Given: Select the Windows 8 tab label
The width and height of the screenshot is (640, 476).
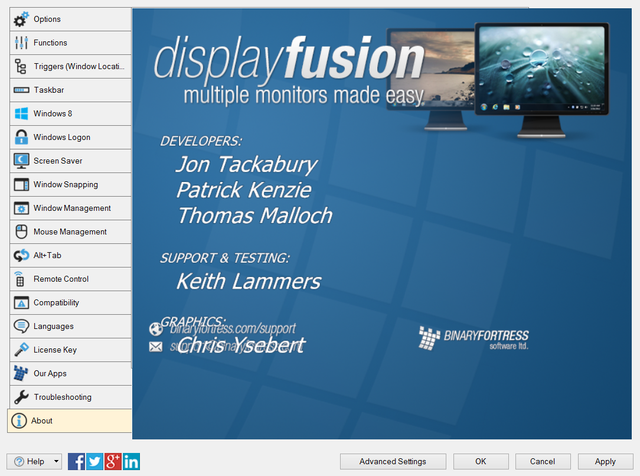Looking at the screenshot, I should coord(53,113).
